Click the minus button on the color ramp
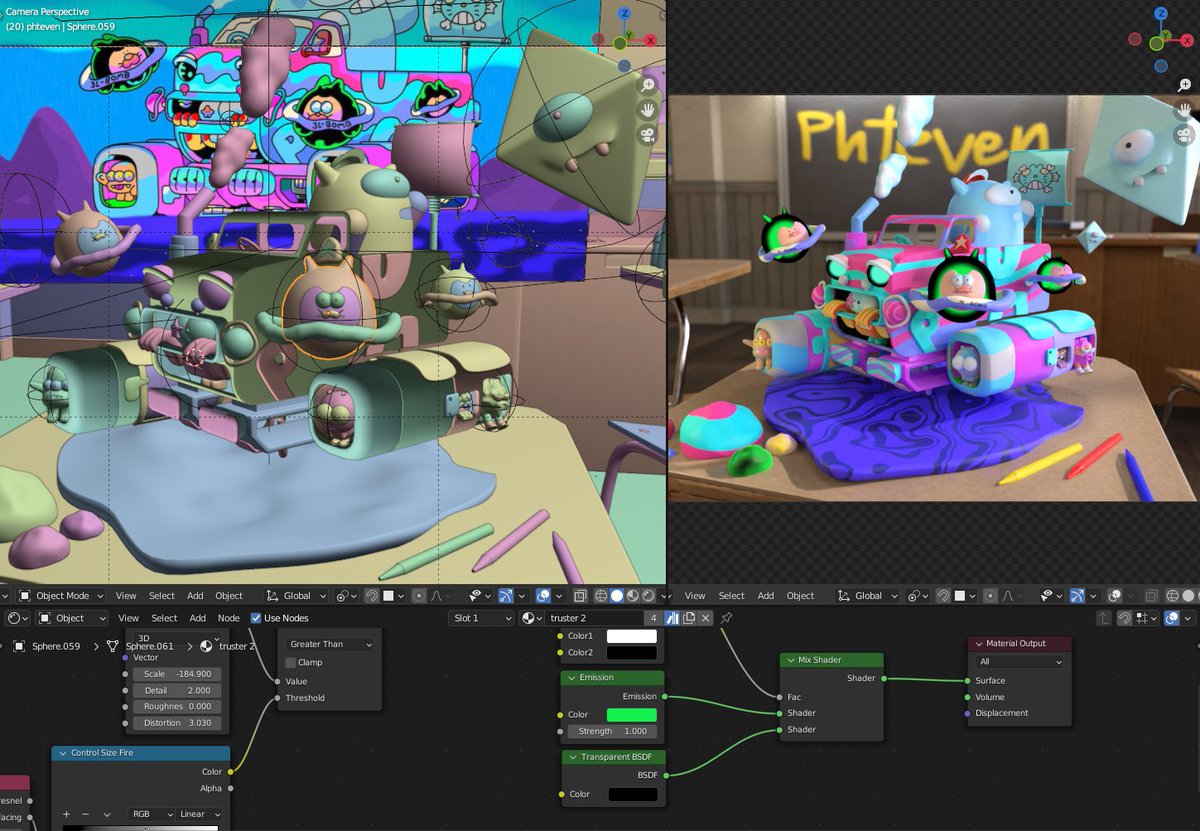Screen dimensions: 1200x831 tap(85, 814)
